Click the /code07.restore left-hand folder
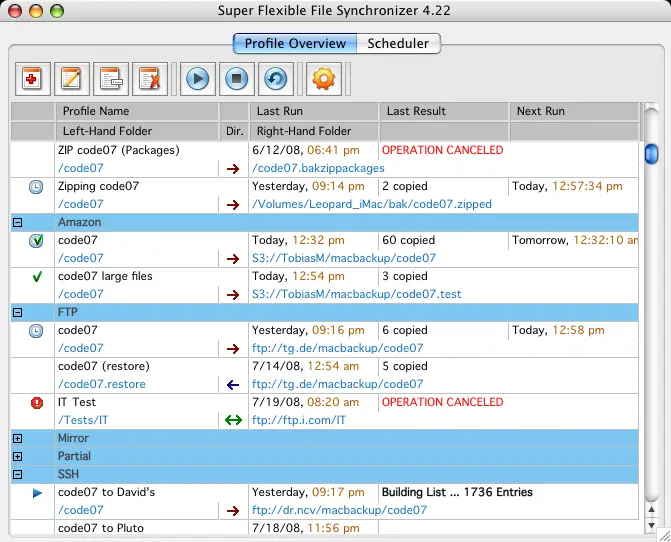The height and width of the screenshot is (542, 671). pos(101,384)
